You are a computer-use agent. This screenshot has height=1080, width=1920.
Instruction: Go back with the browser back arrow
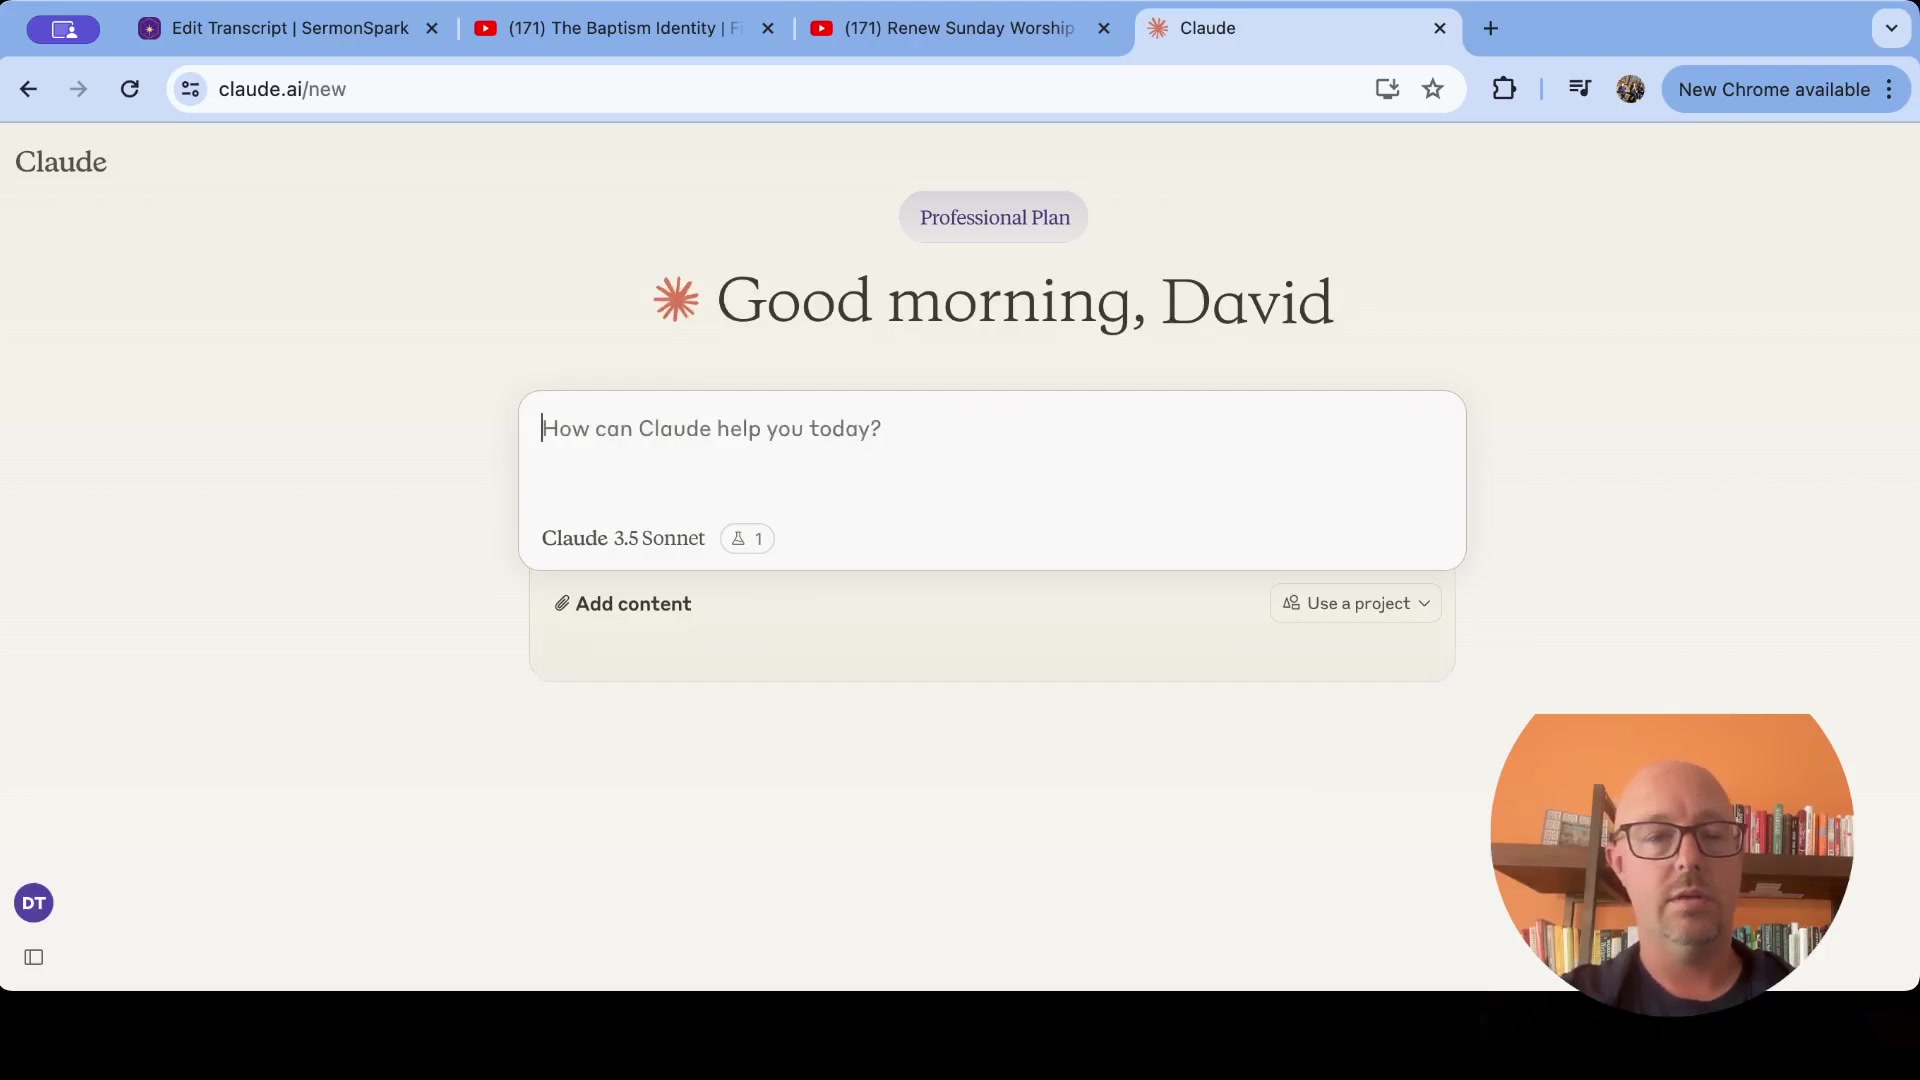tap(28, 89)
